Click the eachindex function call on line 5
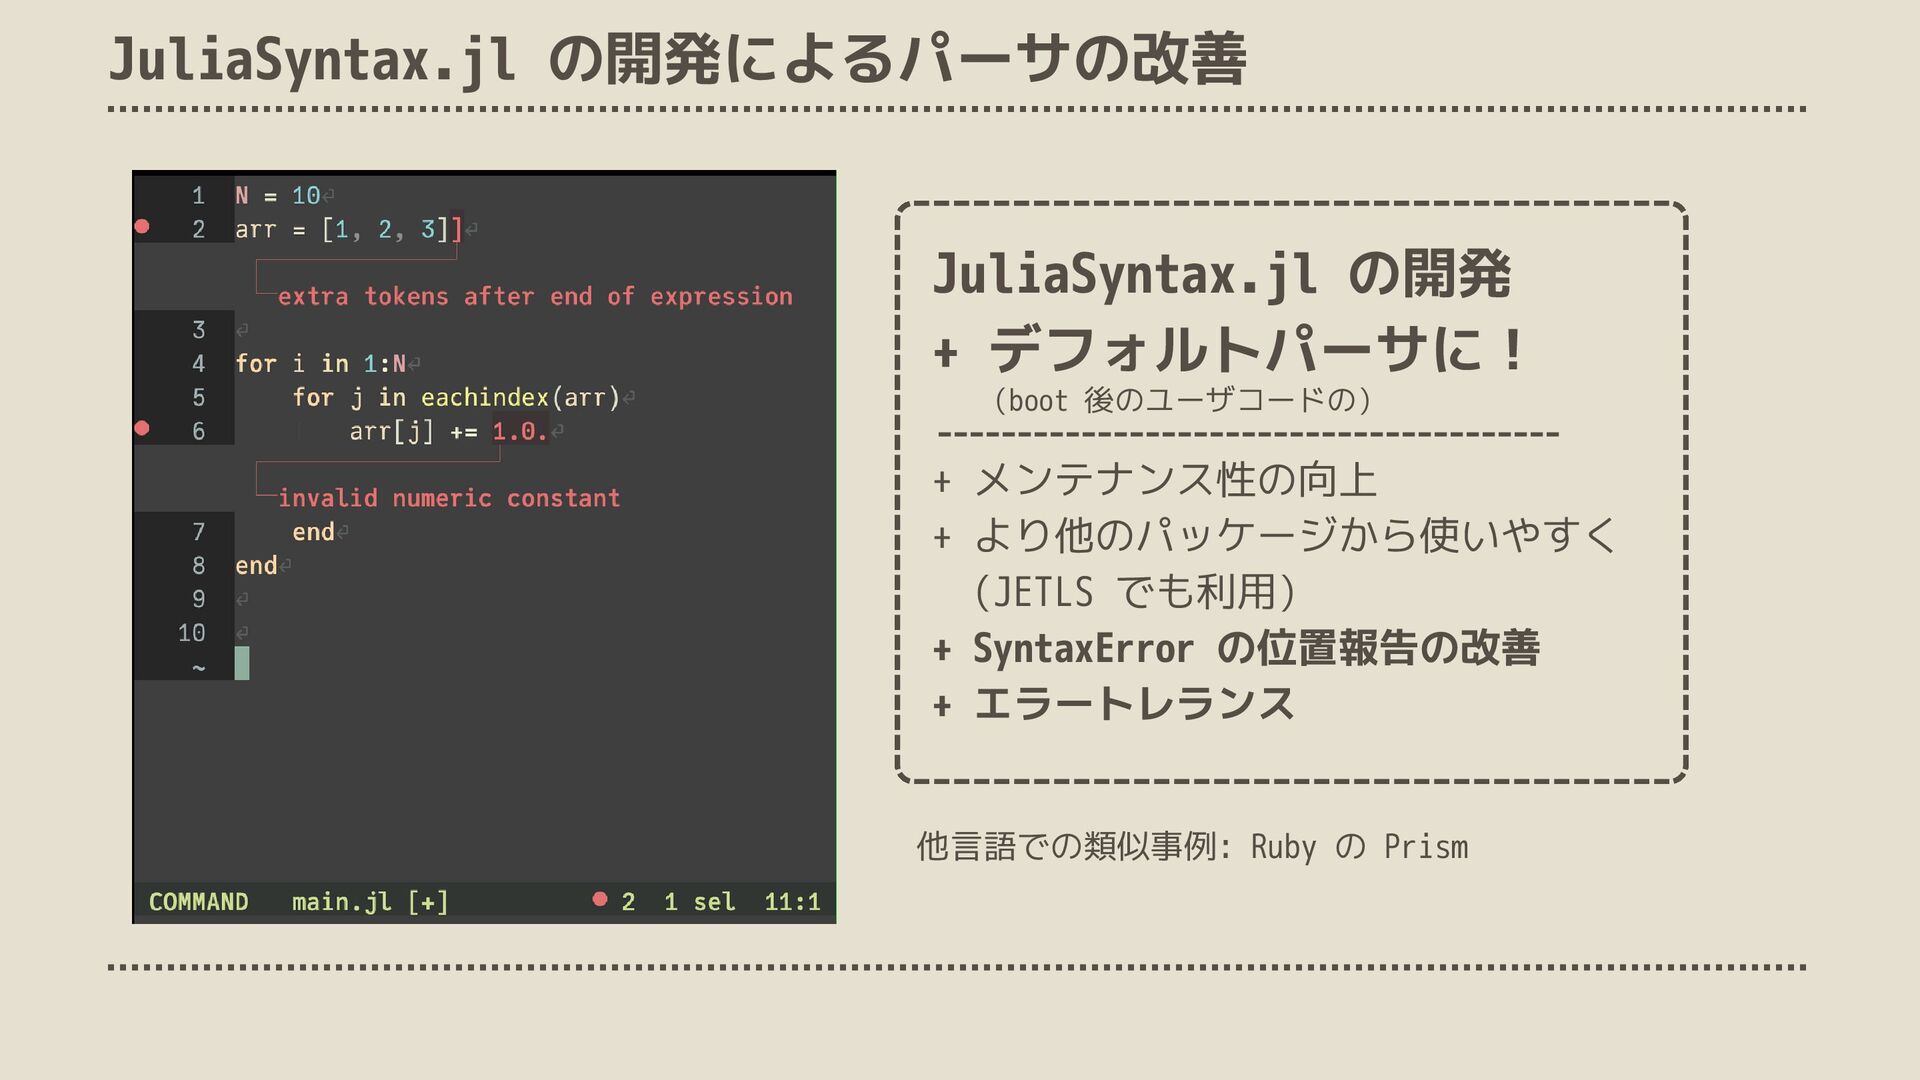 click(x=485, y=398)
